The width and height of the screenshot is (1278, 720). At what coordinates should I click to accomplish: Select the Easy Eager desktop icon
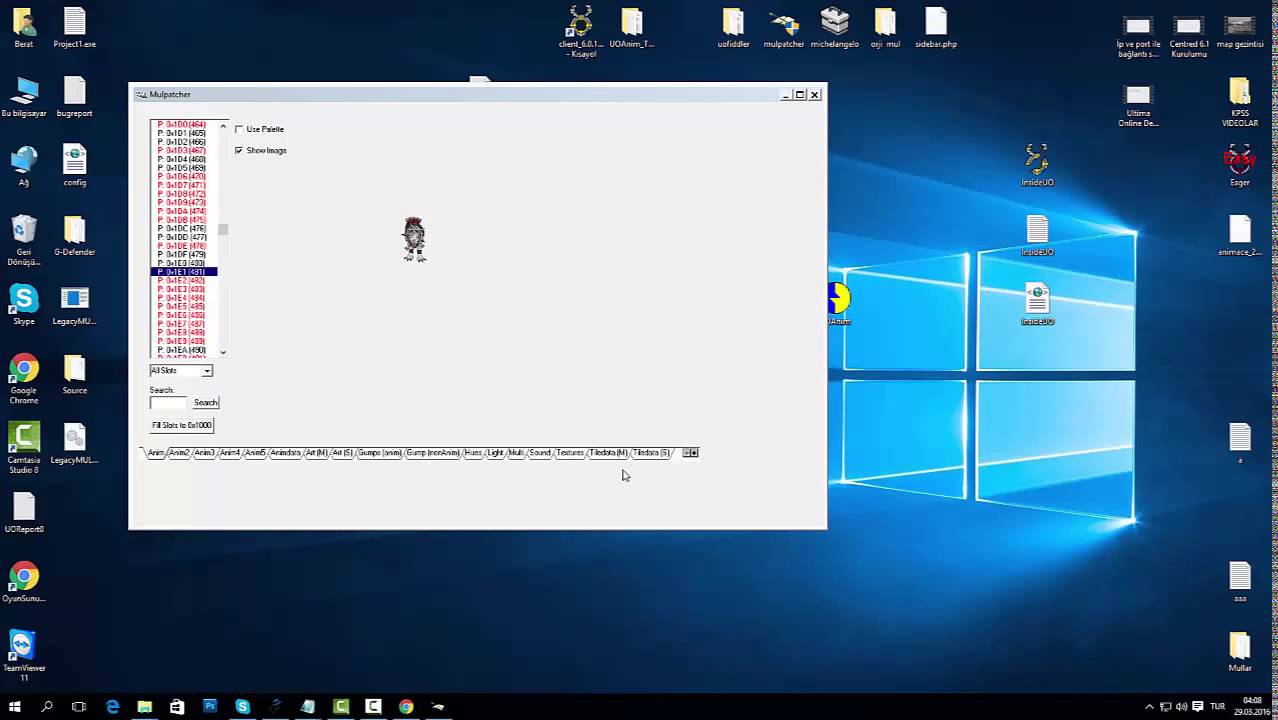(x=1240, y=165)
